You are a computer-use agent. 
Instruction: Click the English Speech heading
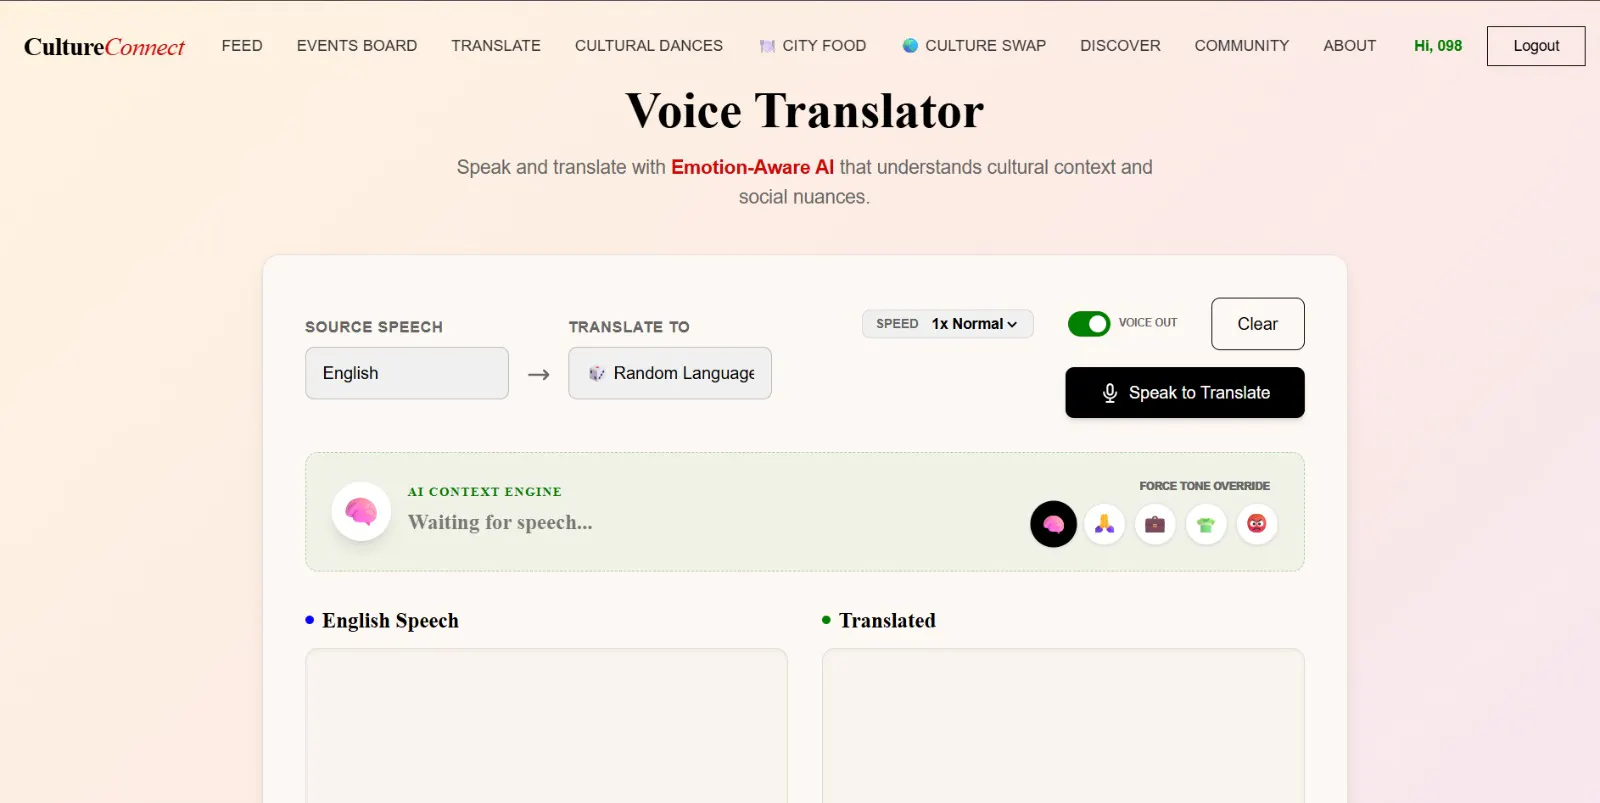pyautogui.click(x=390, y=621)
